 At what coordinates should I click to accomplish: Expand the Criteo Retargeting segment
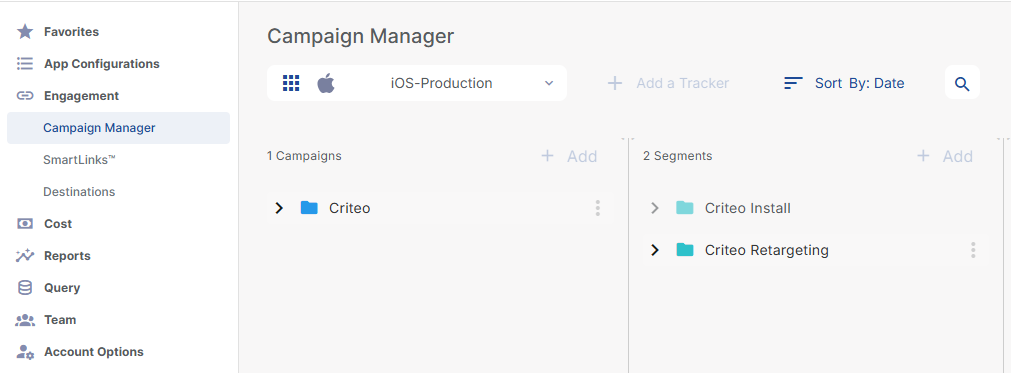pyautogui.click(x=655, y=250)
